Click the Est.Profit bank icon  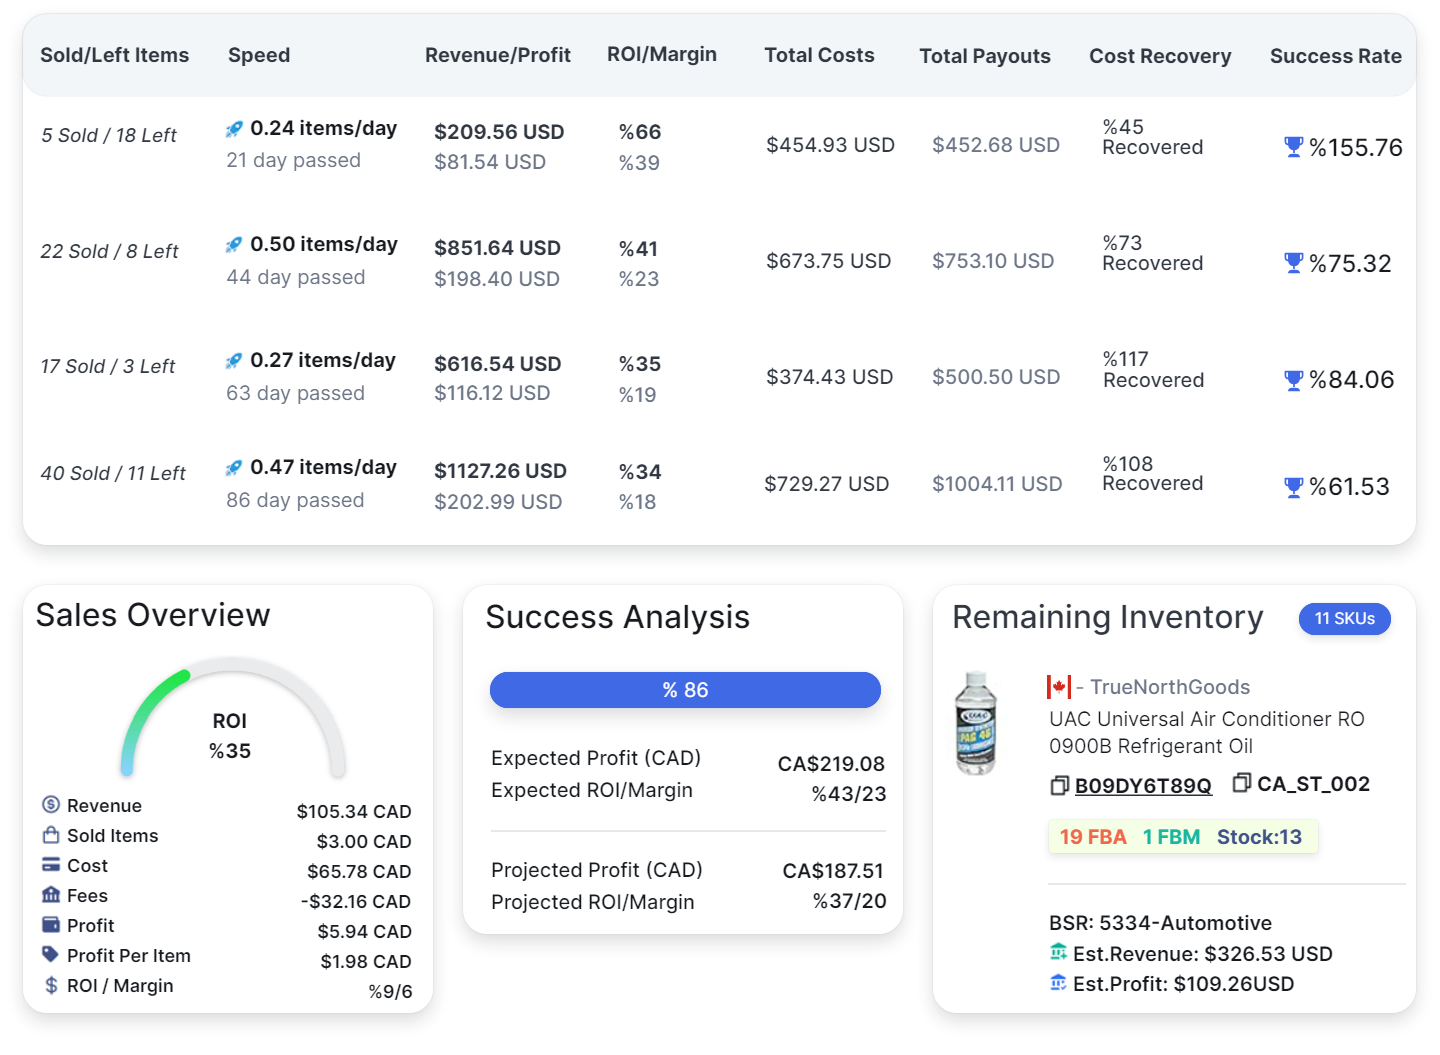[x=1058, y=984]
